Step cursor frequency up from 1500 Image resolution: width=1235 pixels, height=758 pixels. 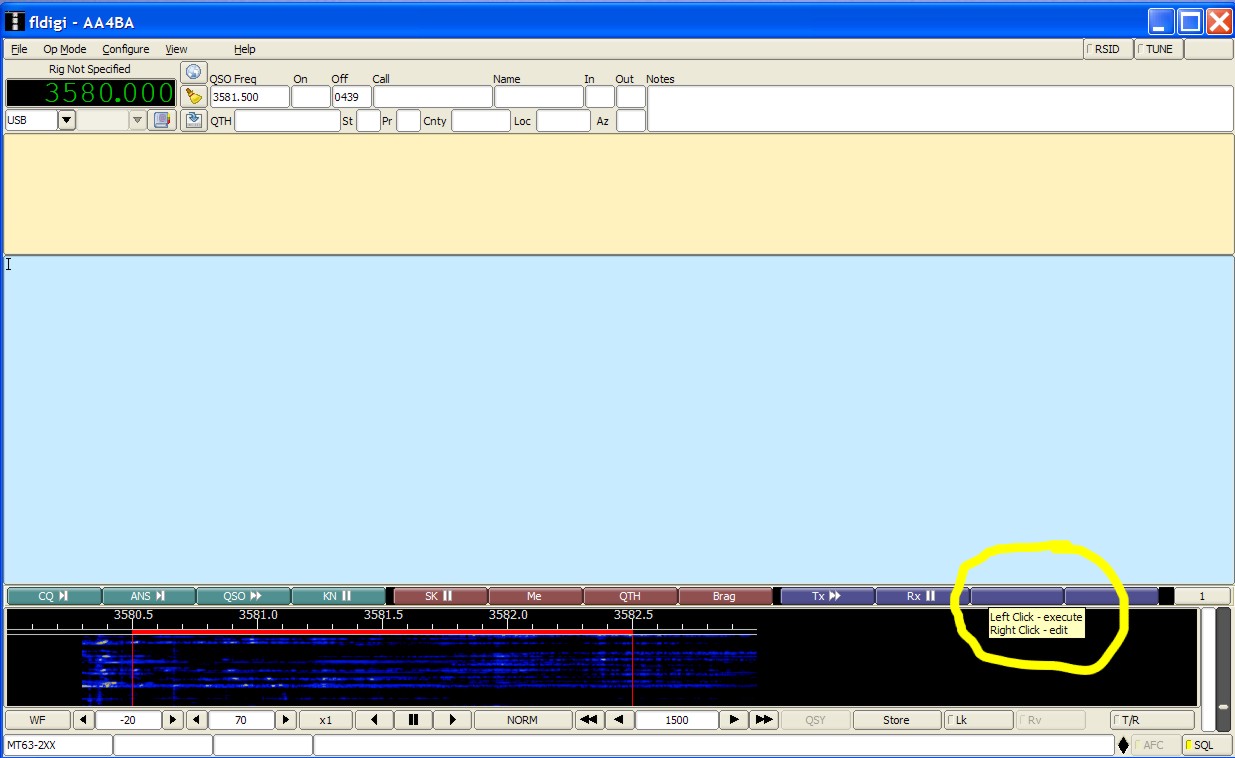pos(735,720)
